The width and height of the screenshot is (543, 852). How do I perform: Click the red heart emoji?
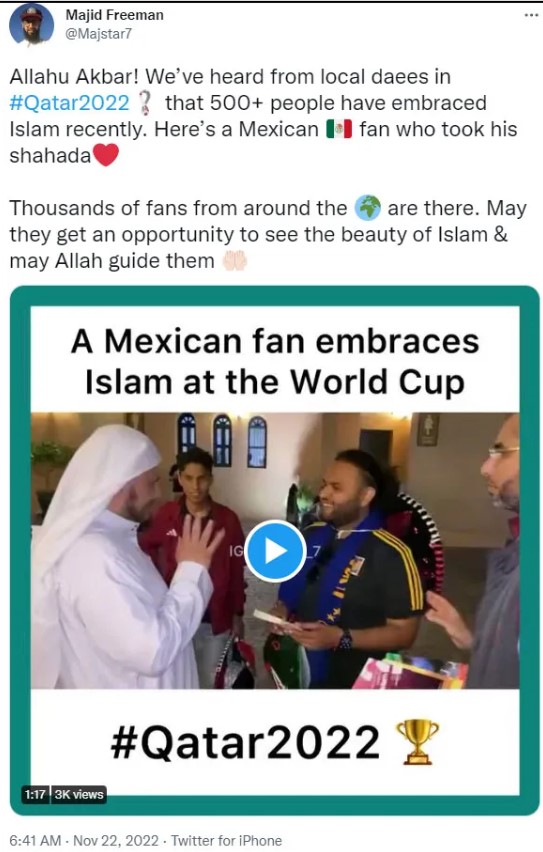(105, 155)
